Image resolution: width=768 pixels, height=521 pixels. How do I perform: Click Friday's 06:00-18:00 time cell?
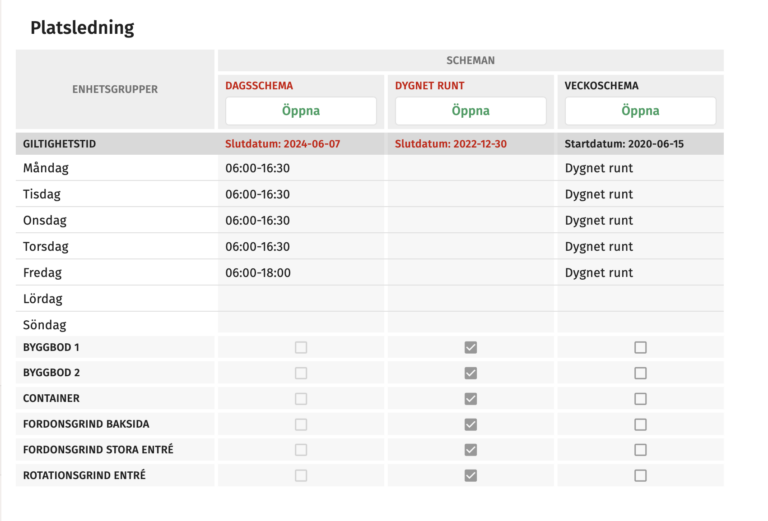coord(258,273)
